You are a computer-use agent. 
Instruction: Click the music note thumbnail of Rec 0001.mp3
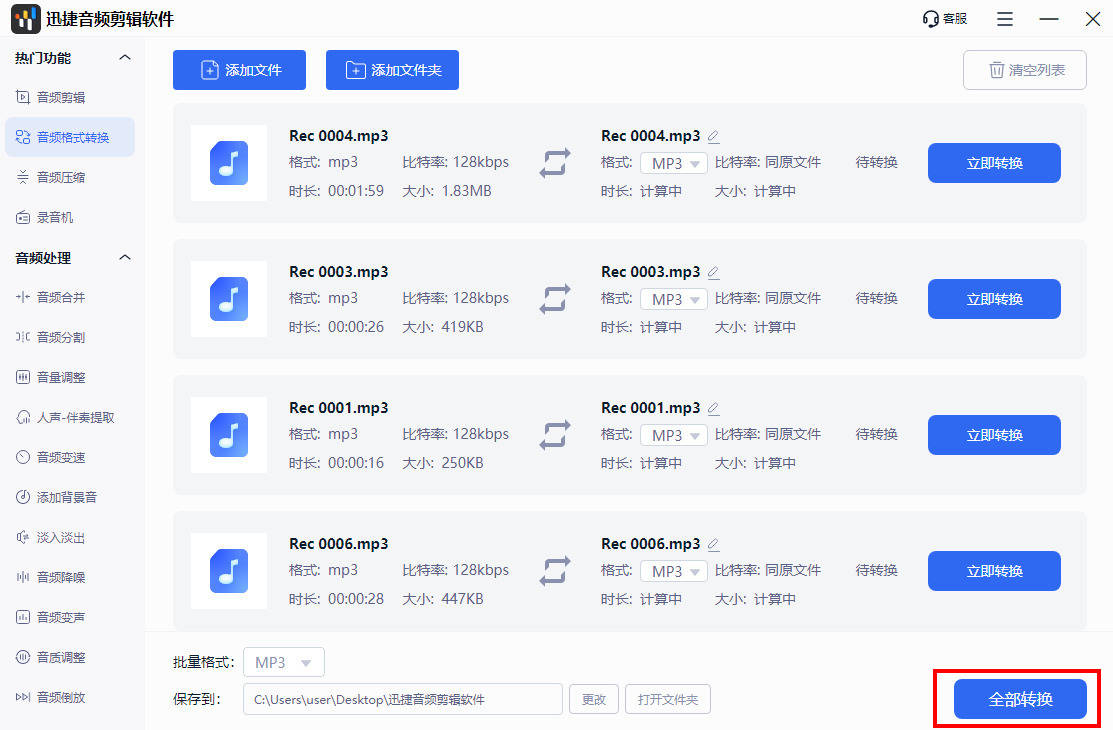(x=229, y=435)
